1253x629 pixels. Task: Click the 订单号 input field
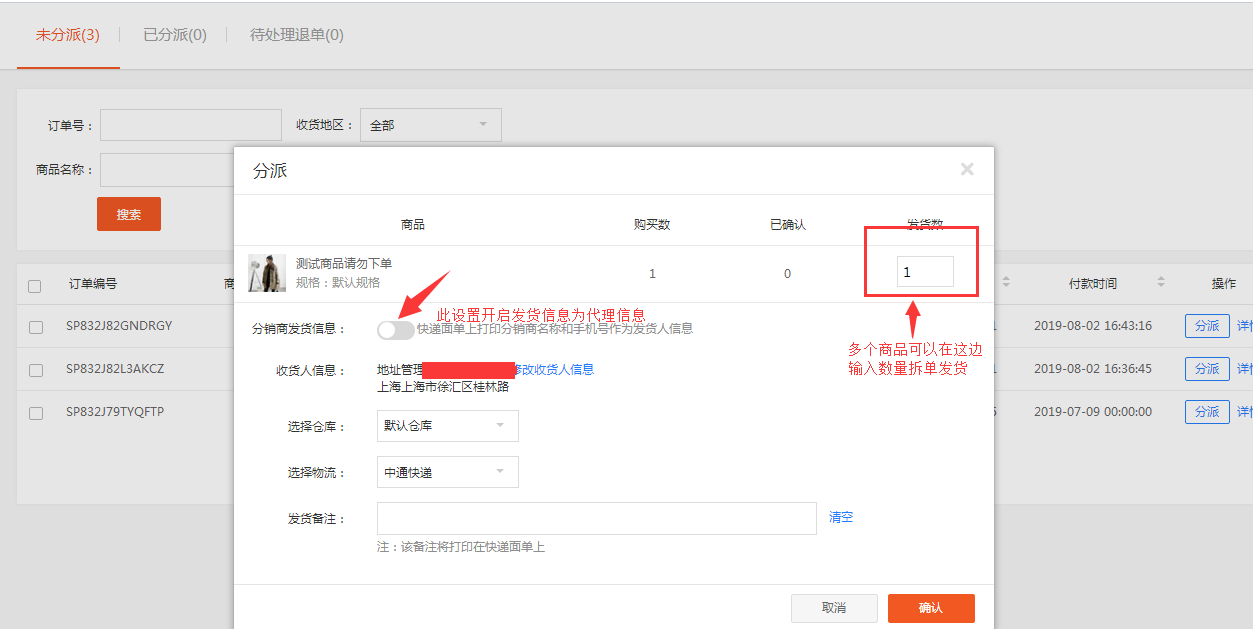[191, 125]
